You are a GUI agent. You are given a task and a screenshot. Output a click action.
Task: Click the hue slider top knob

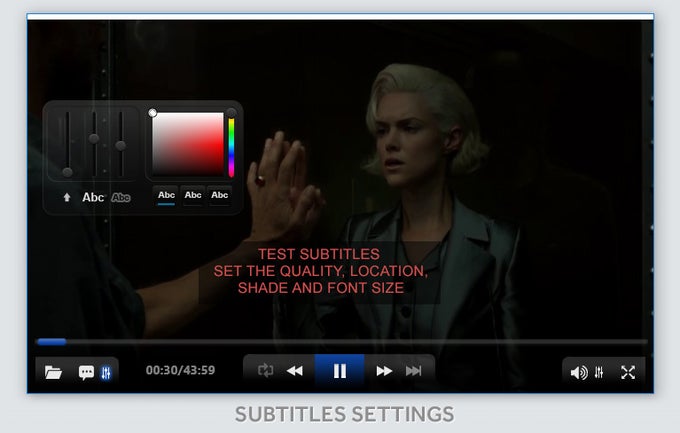[x=232, y=113]
